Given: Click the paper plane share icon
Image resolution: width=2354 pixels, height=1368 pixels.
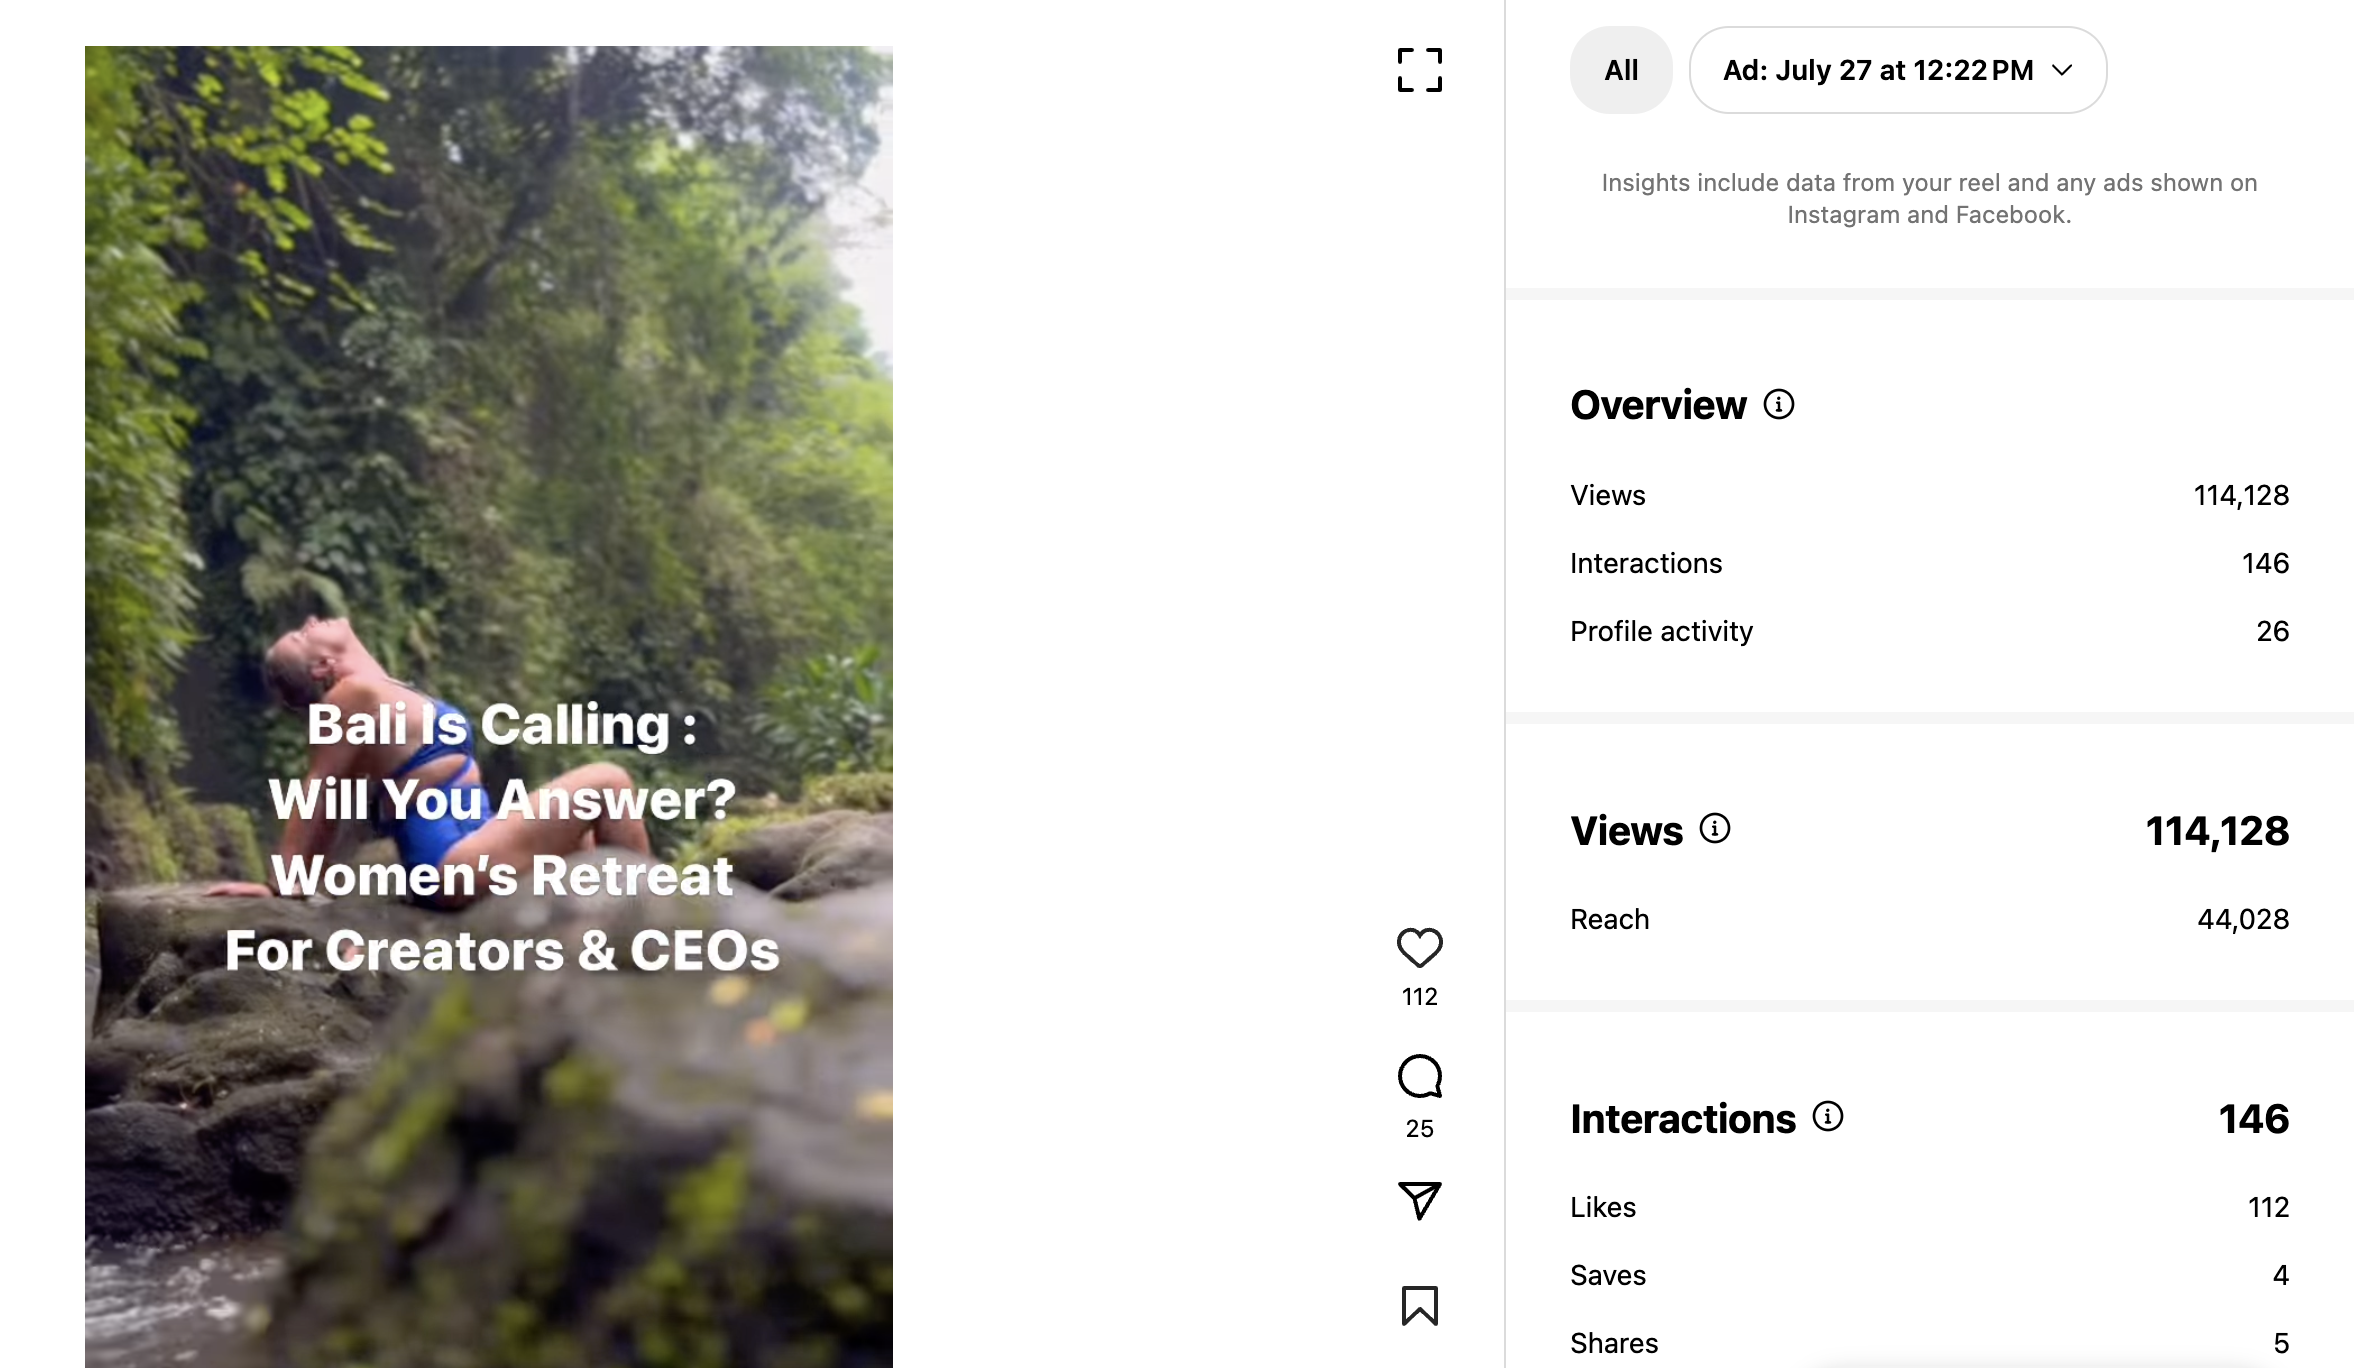Looking at the screenshot, I should (1419, 1200).
